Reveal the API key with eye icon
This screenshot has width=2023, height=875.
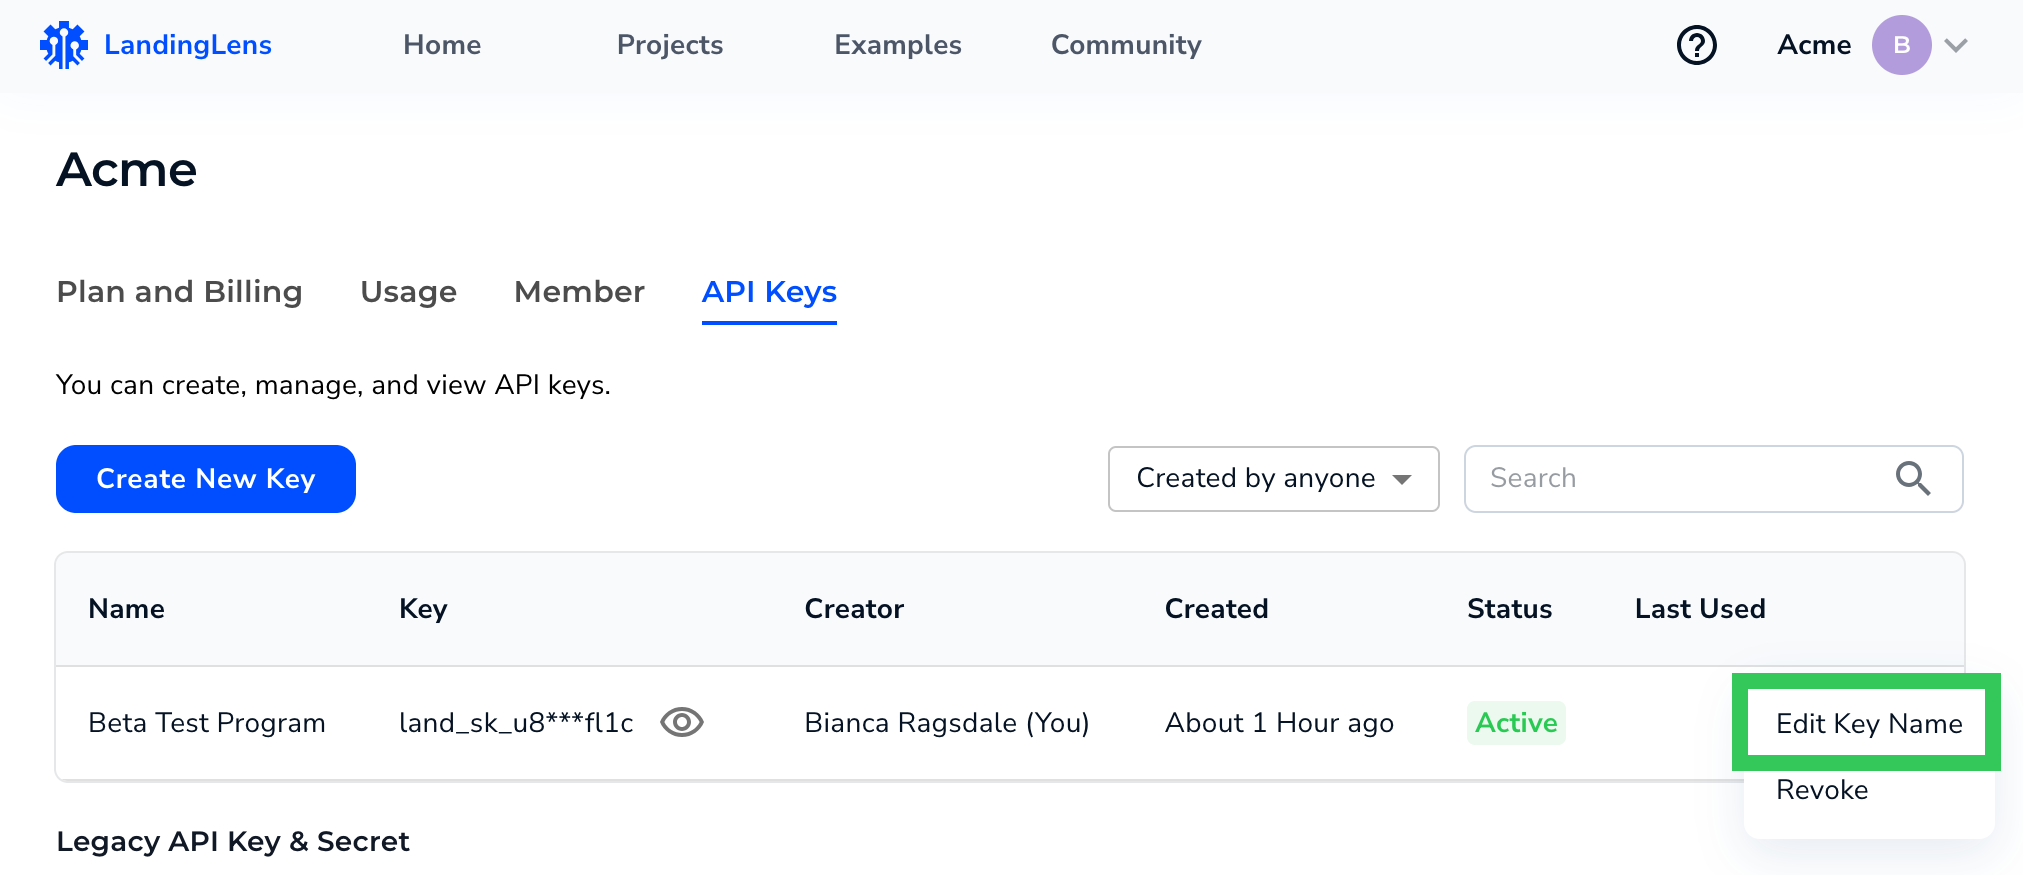tap(682, 722)
